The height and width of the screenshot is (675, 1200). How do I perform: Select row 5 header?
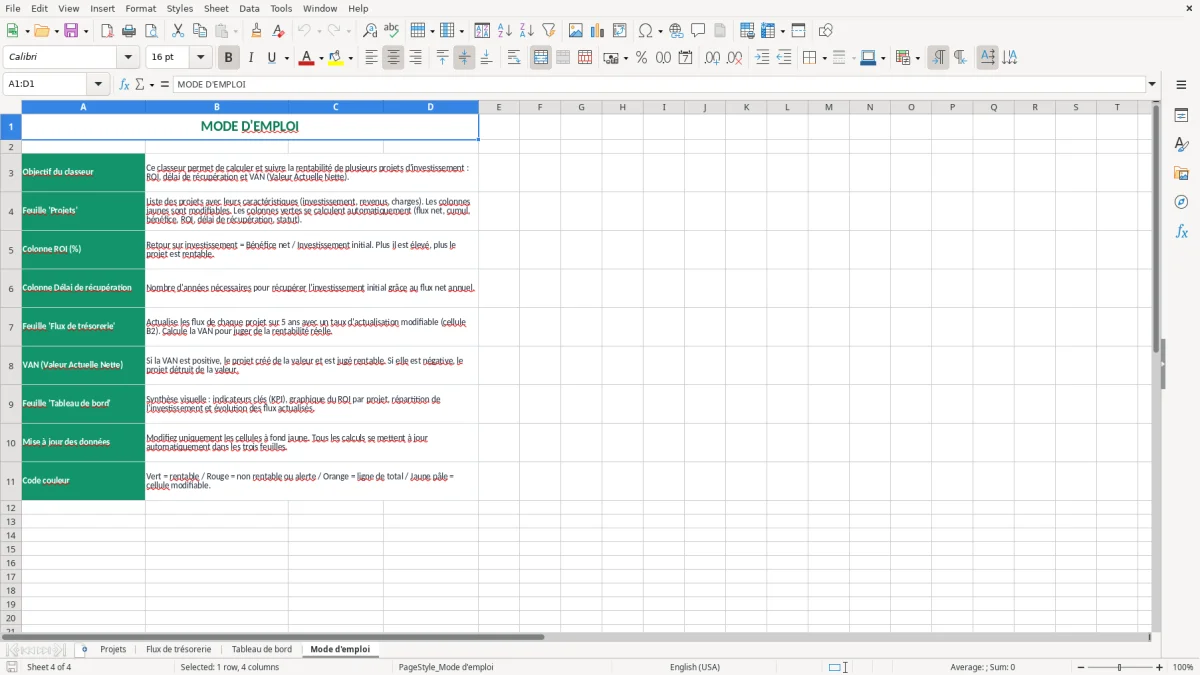click(x=11, y=250)
